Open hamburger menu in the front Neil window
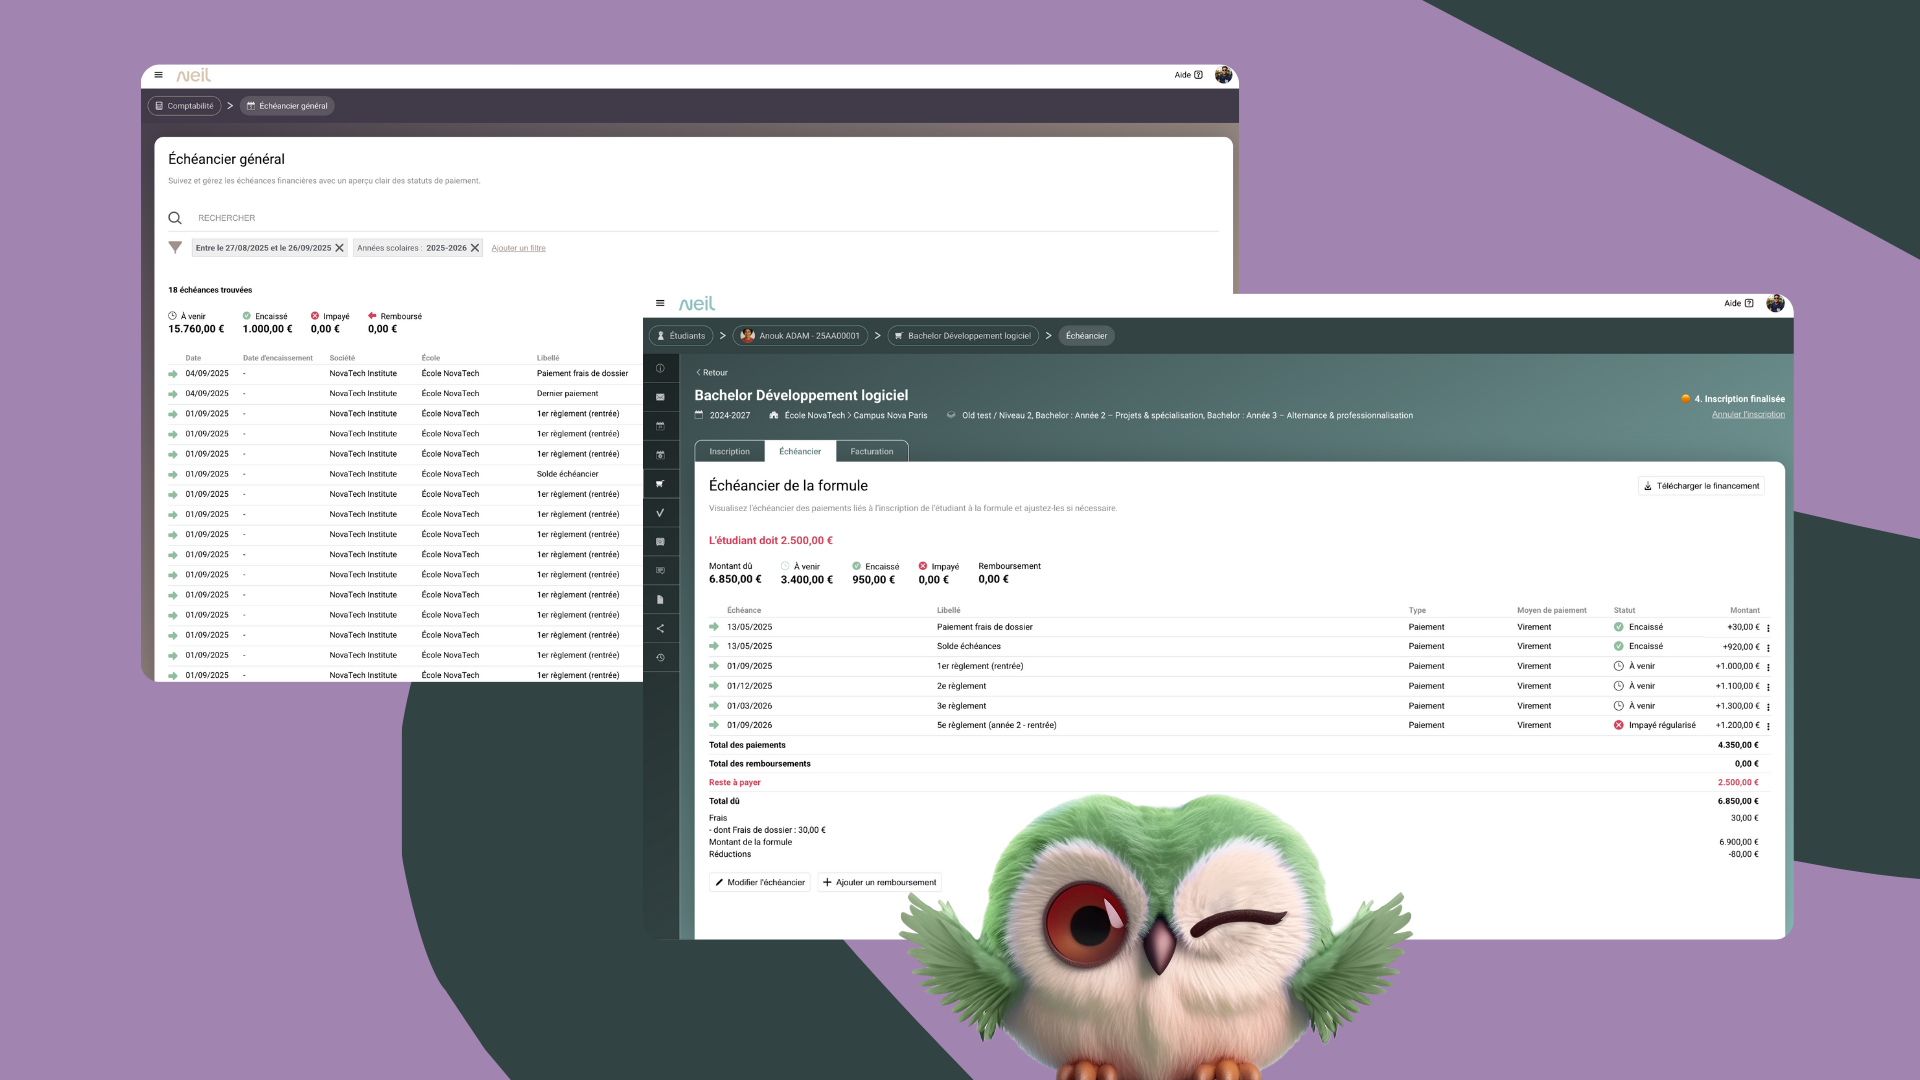This screenshot has width=1920, height=1080. 660,303
